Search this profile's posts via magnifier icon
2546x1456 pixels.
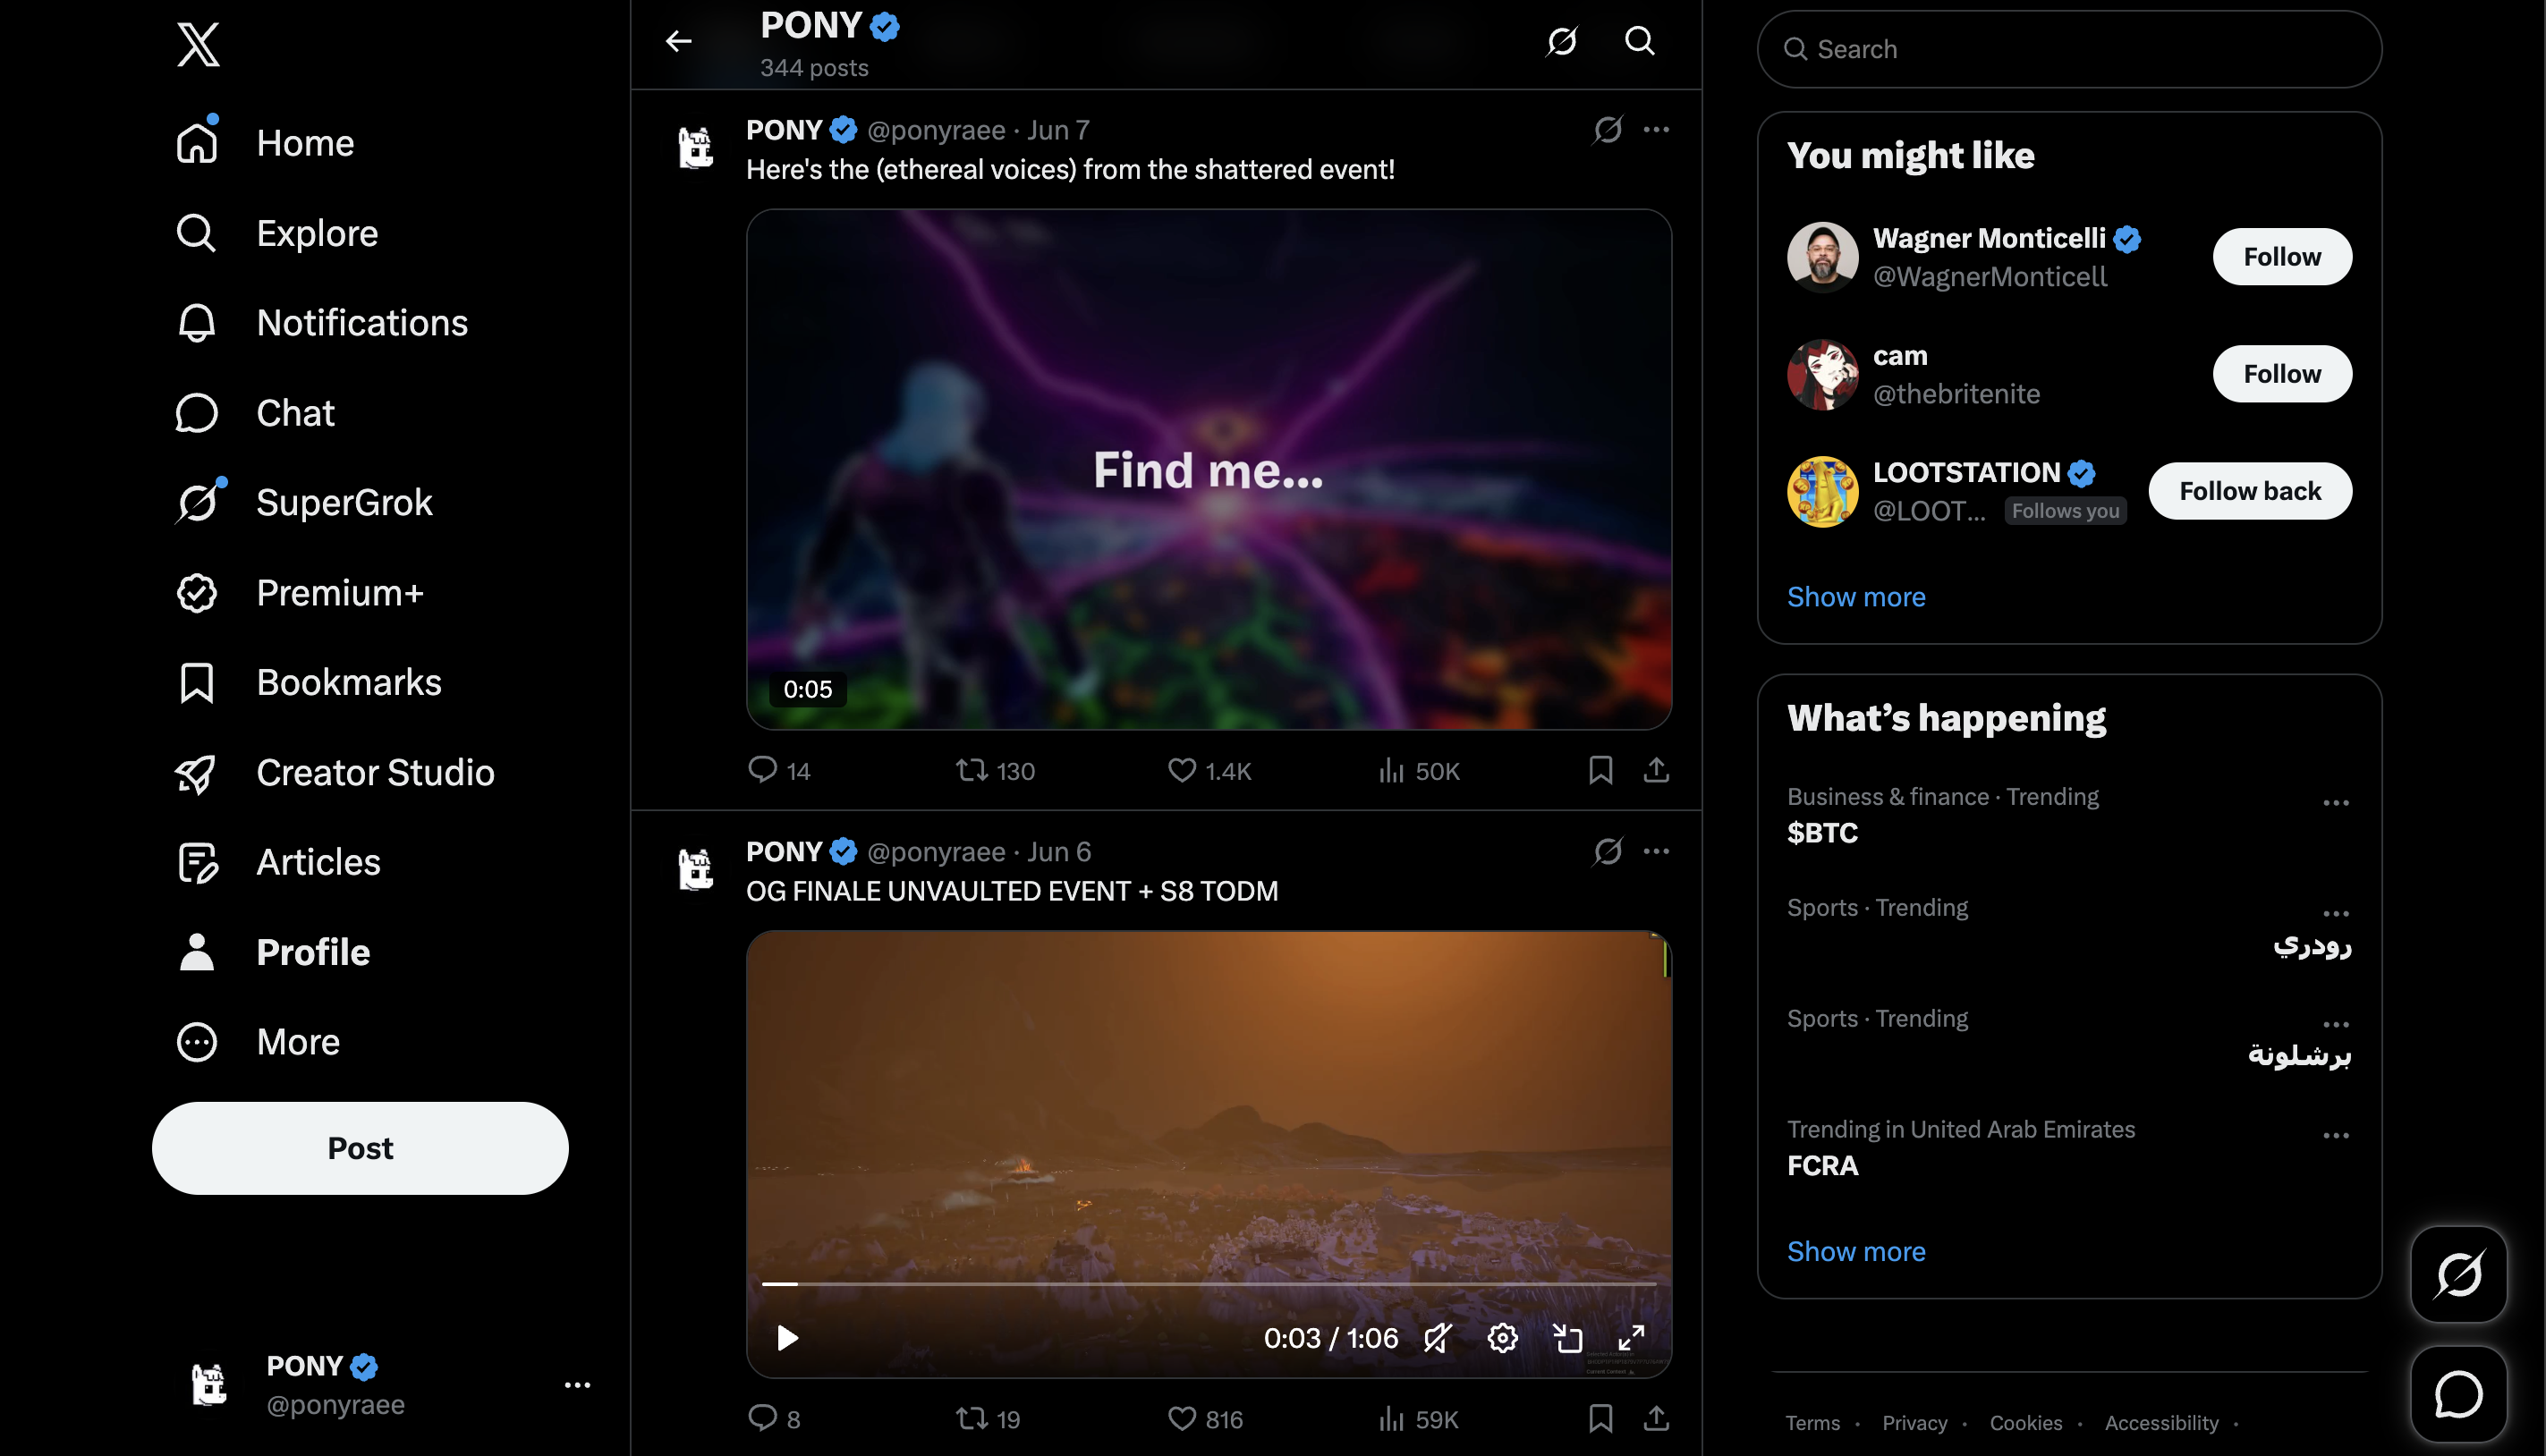[1639, 41]
